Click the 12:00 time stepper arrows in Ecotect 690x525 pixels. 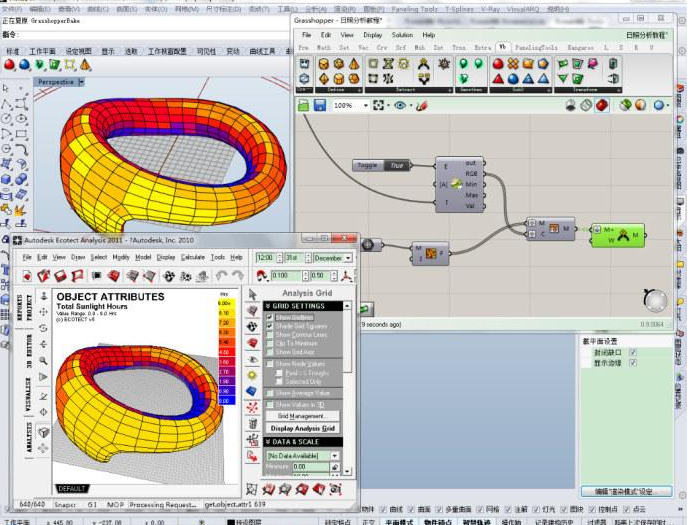(279, 258)
